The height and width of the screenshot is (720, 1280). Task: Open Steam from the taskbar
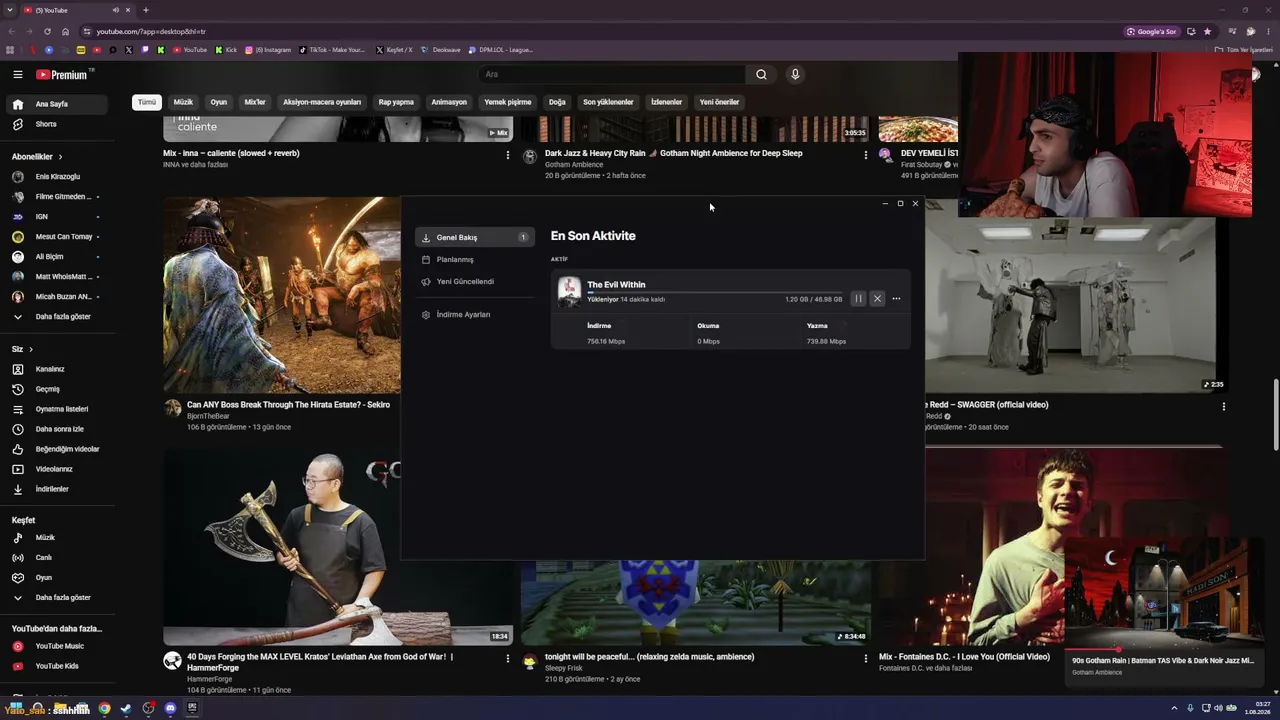click(126, 708)
